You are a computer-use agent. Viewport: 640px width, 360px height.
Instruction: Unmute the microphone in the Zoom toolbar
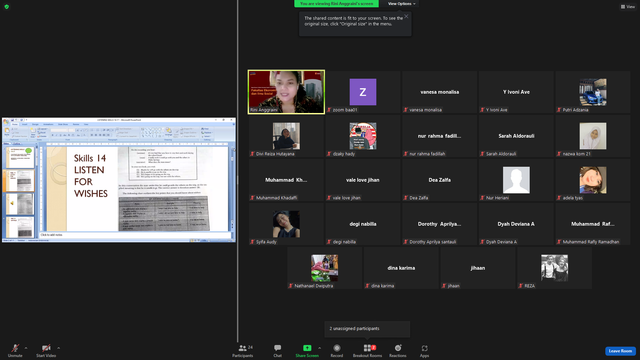tap(15, 350)
